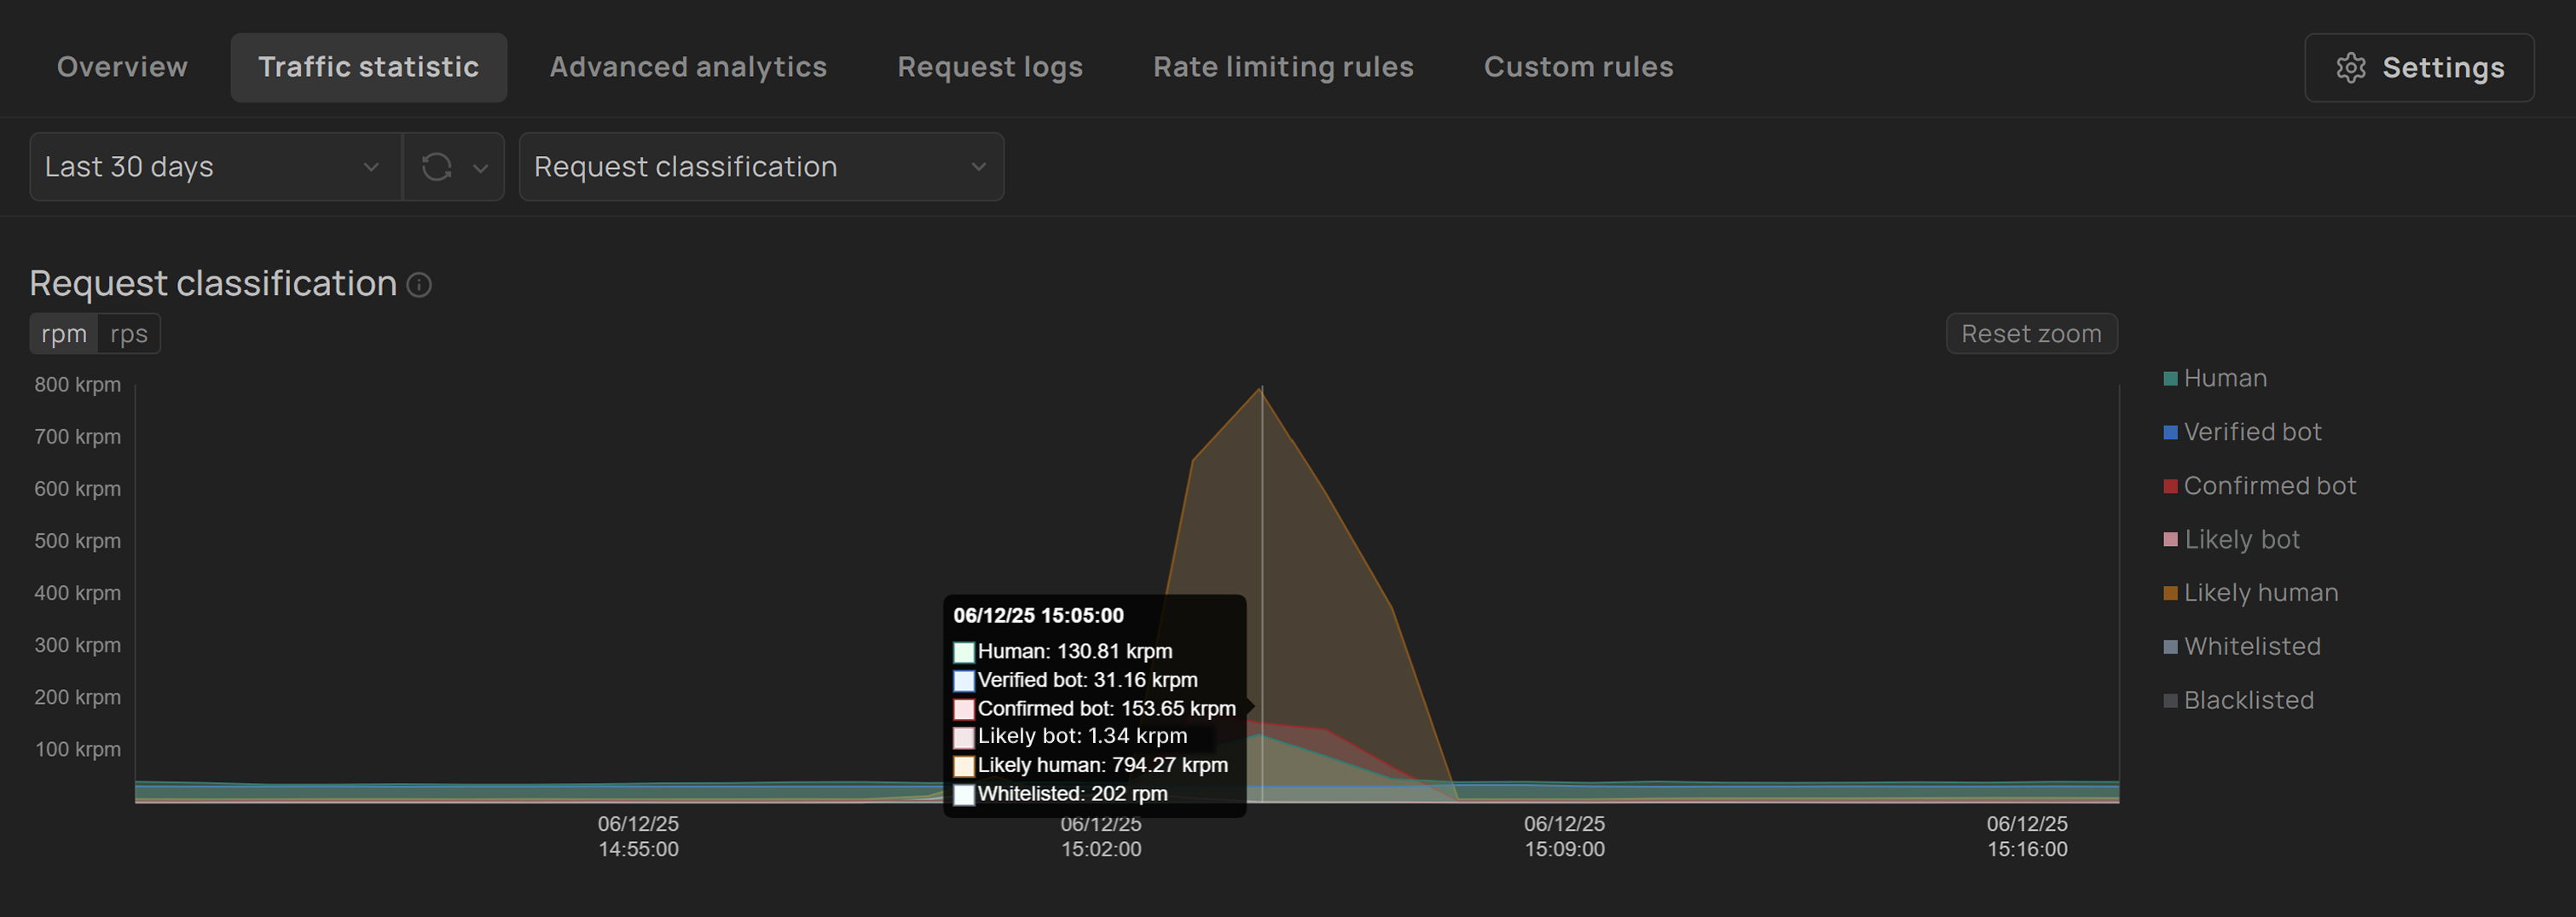This screenshot has height=917, width=2576.
Task: Click the dark Blacklisted legend swatch
Action: click(2170, 701)
